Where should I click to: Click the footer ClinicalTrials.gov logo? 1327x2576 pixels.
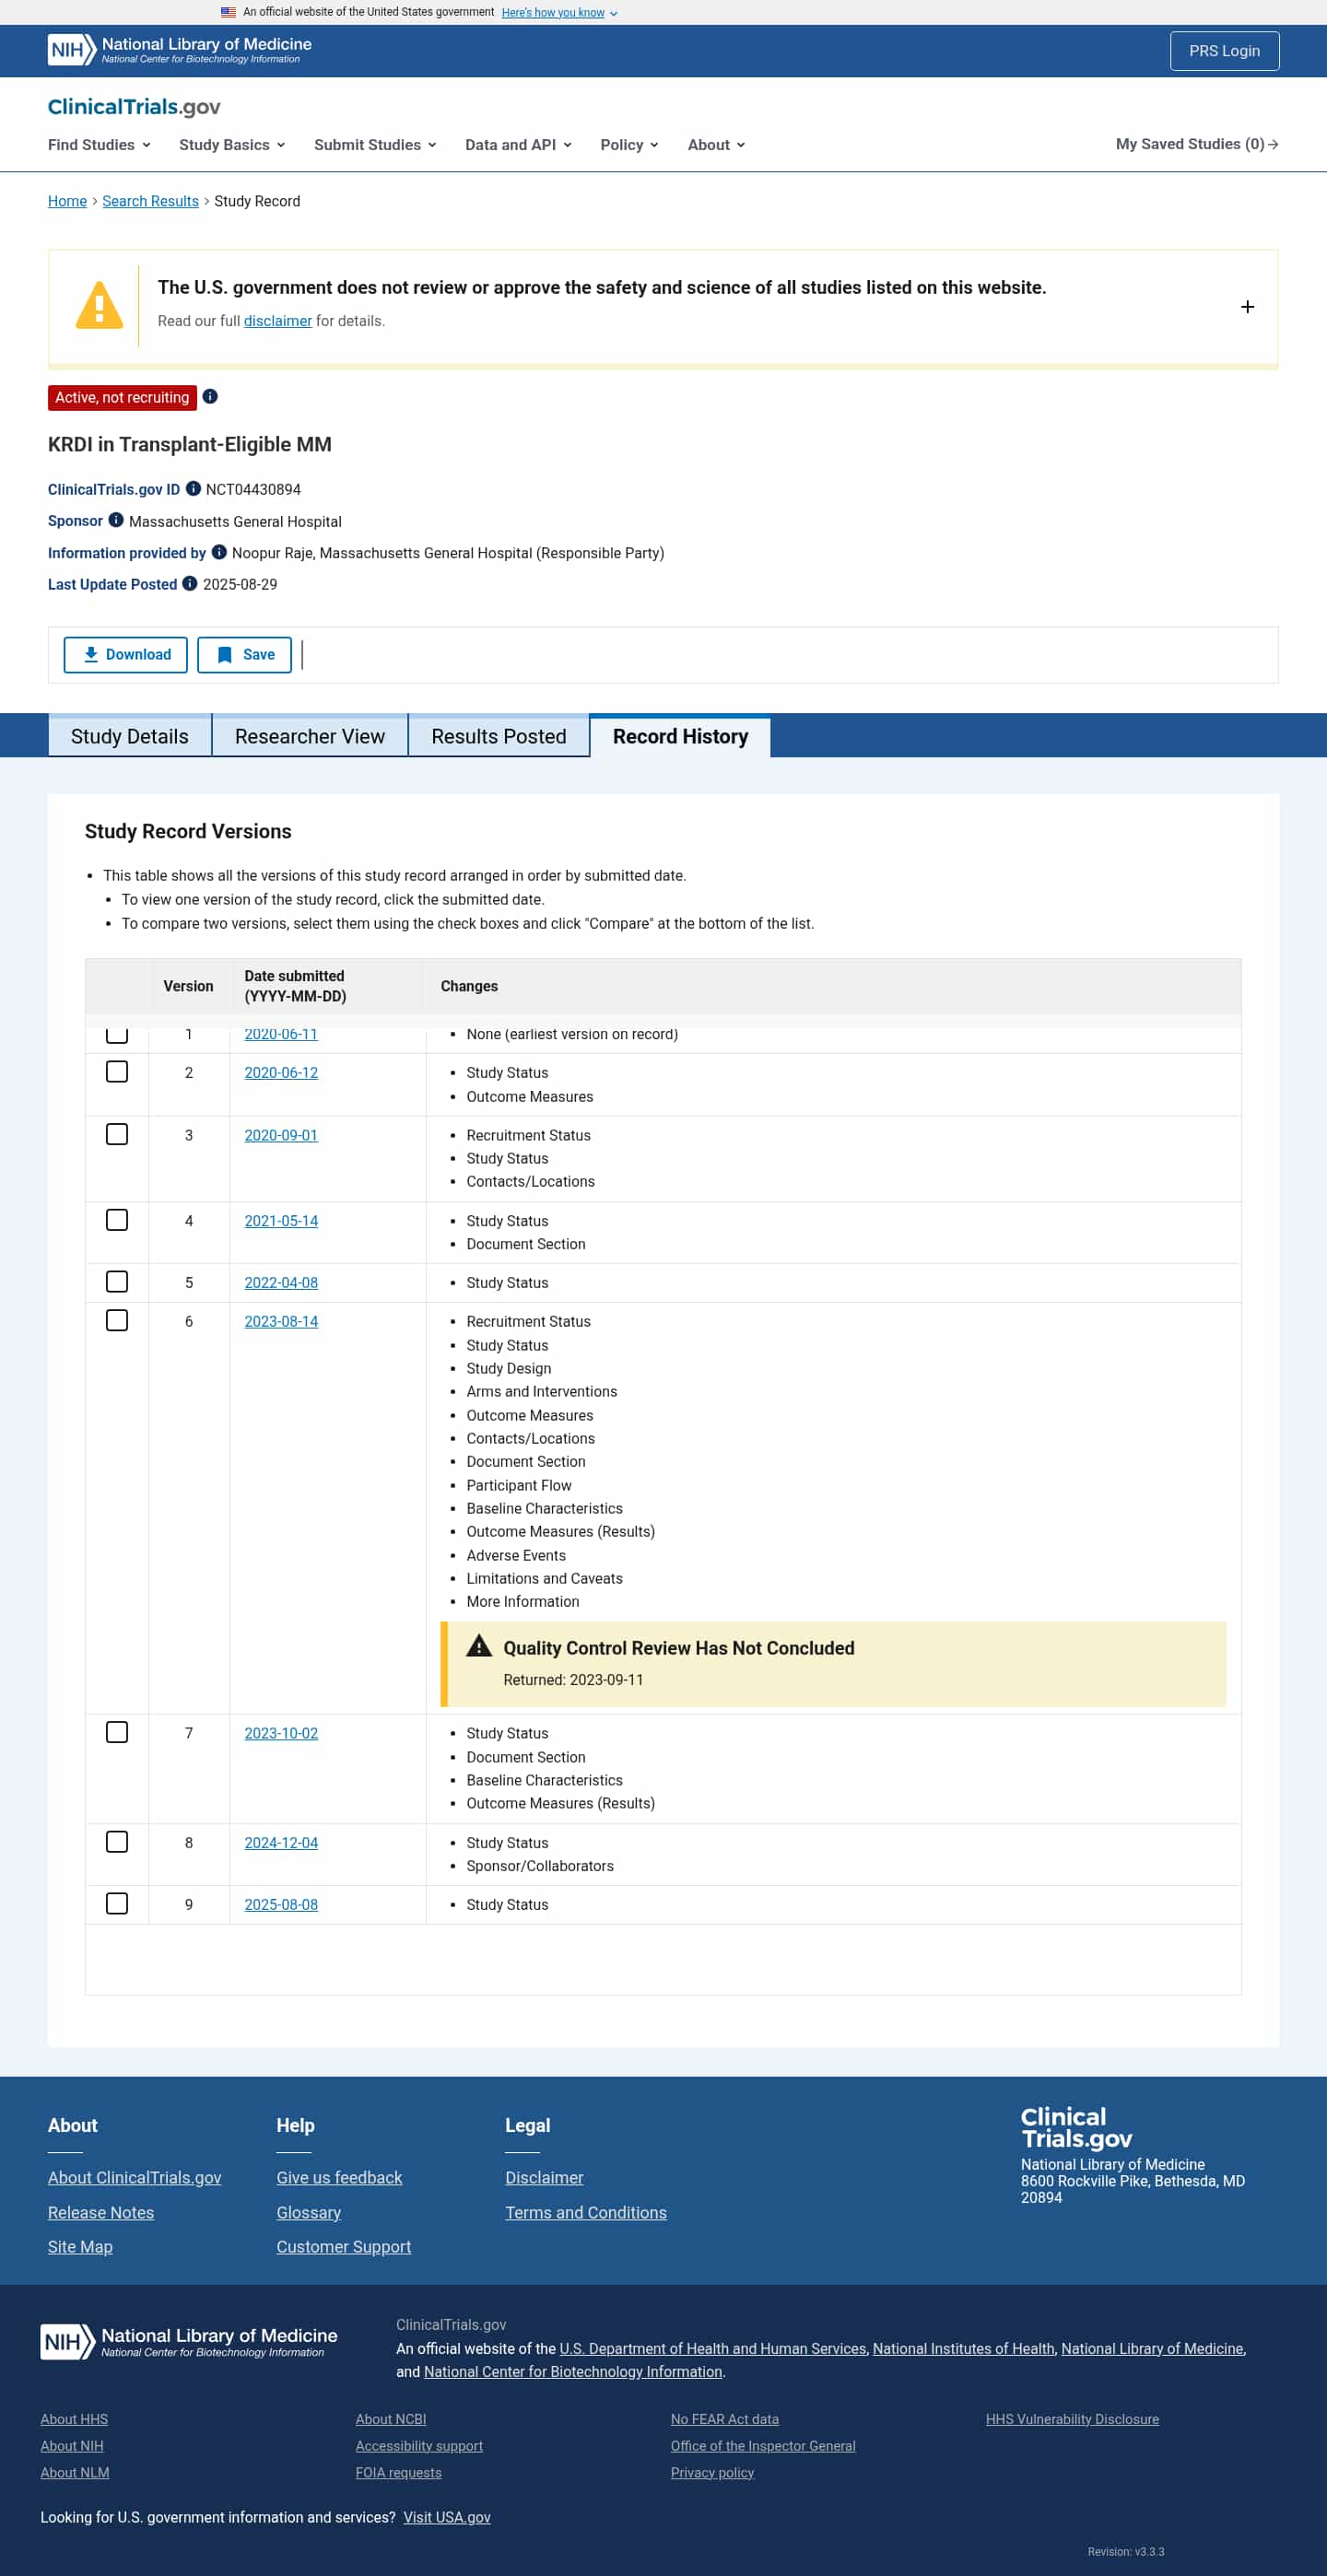pyautogui.click(x=1076, y=2127)
